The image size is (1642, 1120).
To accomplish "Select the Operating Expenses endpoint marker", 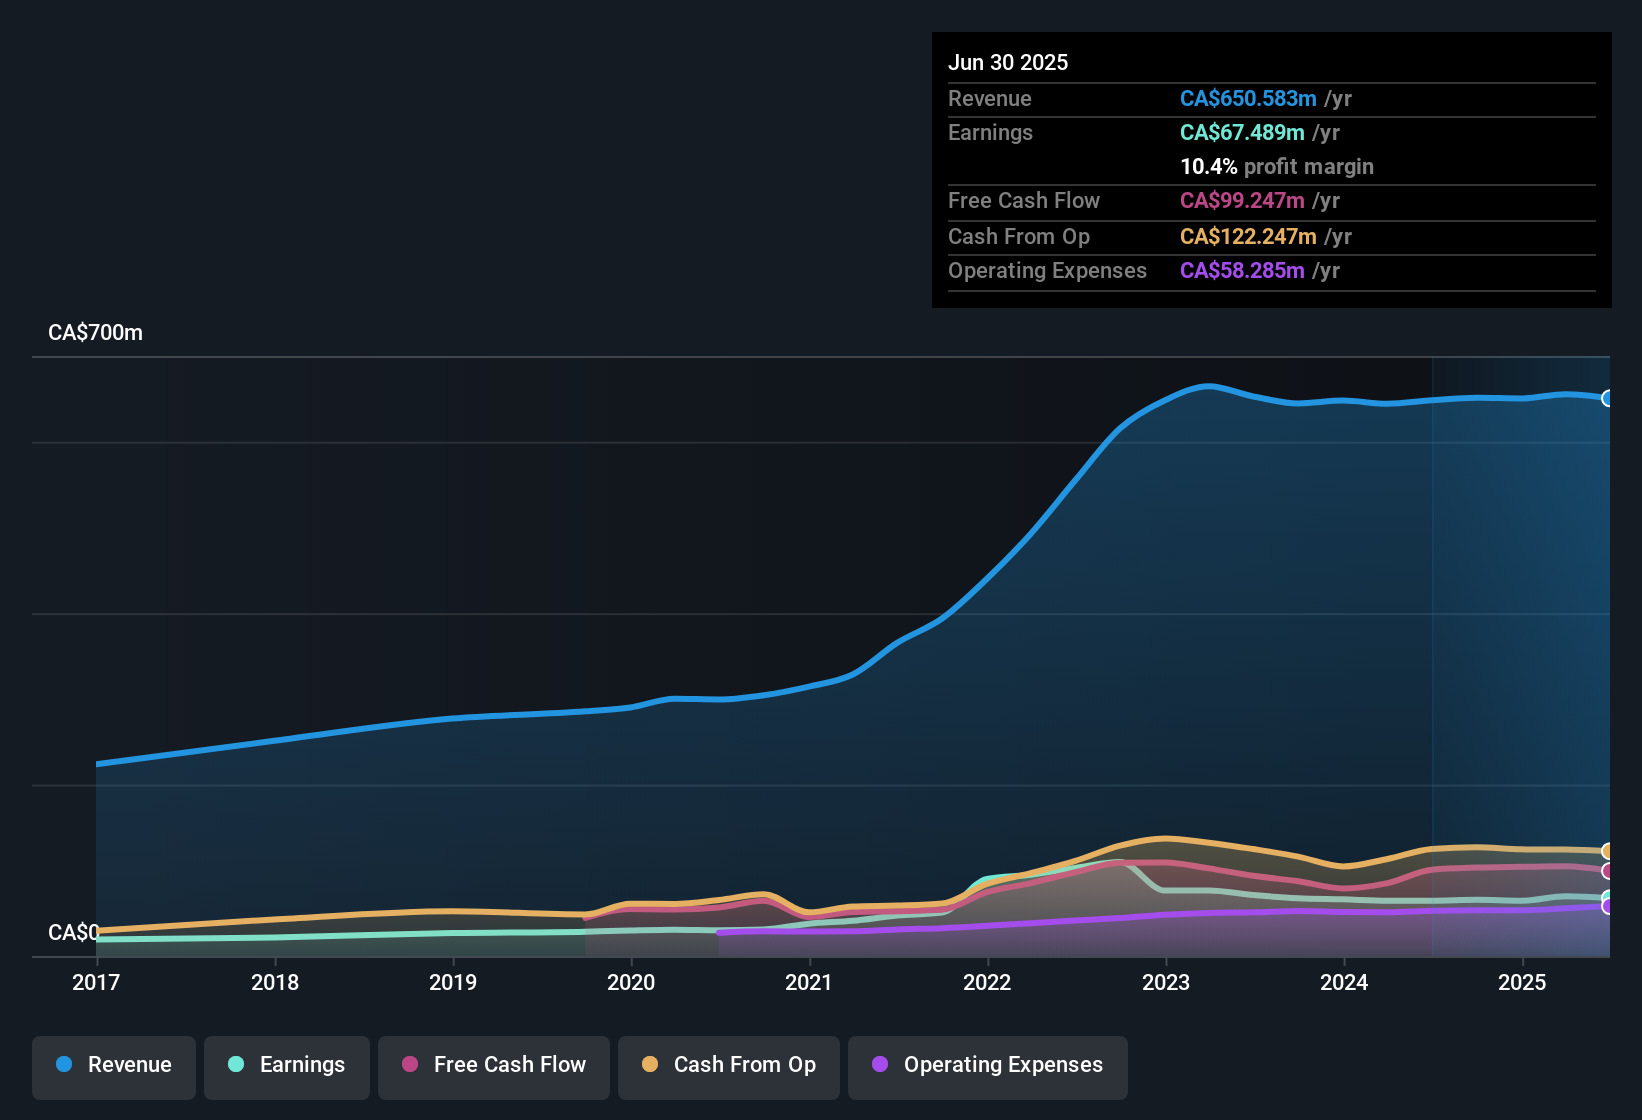I will [1608, 906].
